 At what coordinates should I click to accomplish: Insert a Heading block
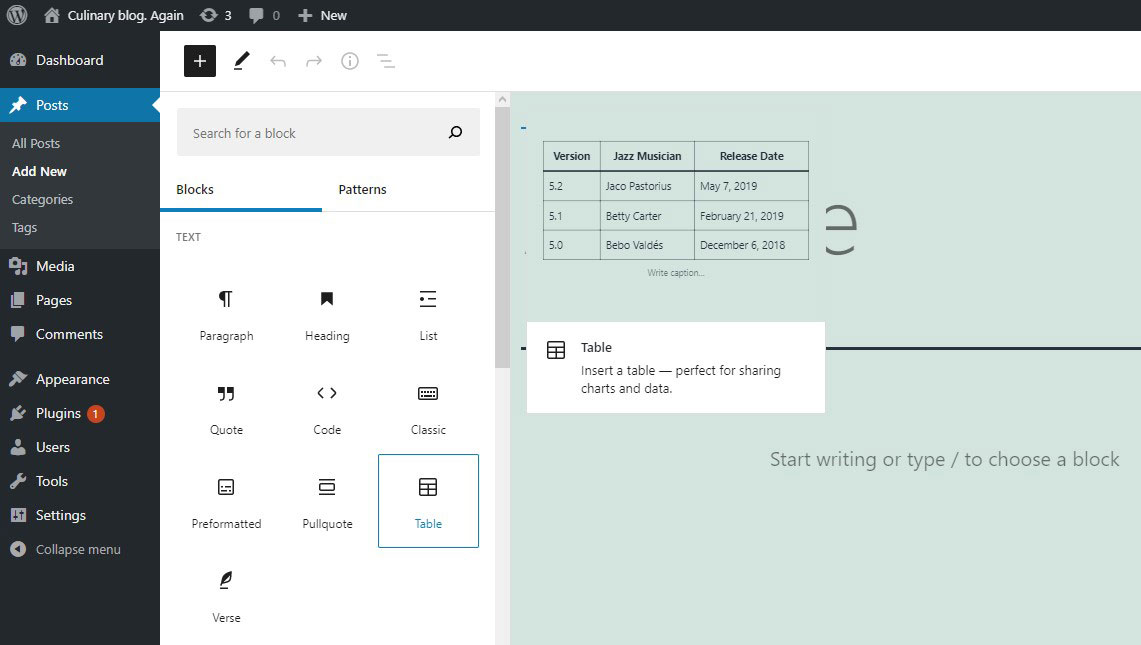327,314
